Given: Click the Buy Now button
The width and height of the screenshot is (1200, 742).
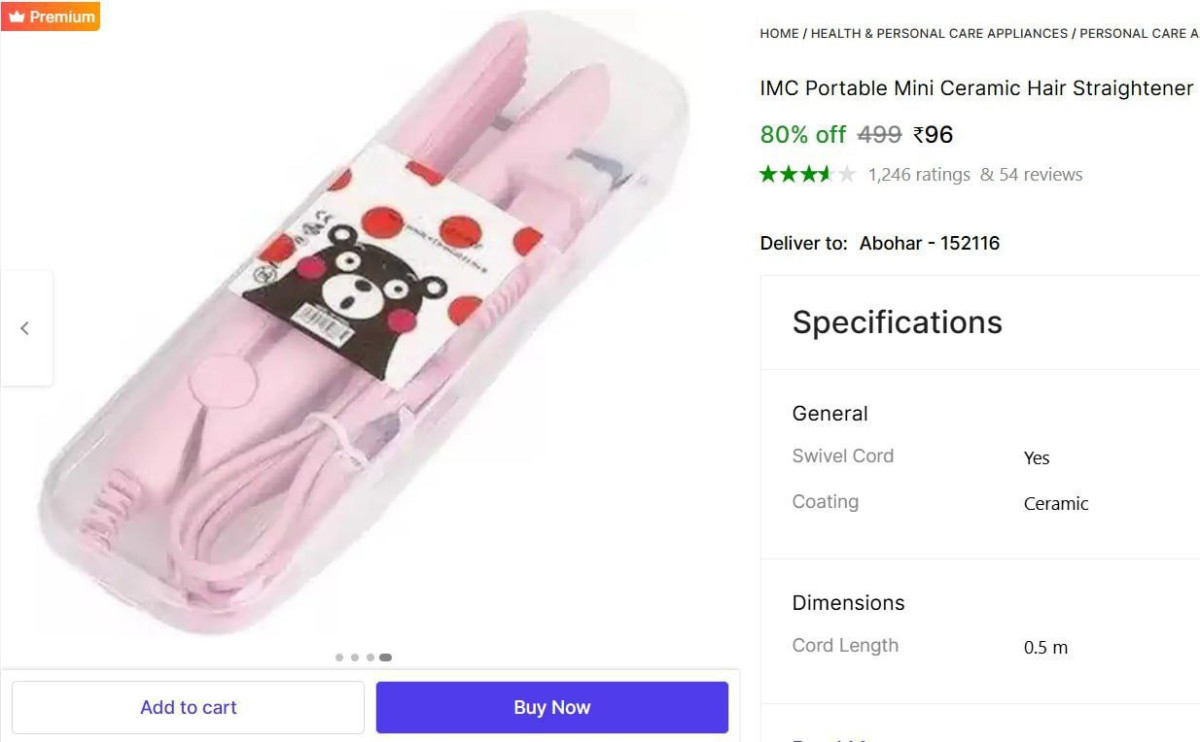Looking at the screenshot, I should point(552,707).
